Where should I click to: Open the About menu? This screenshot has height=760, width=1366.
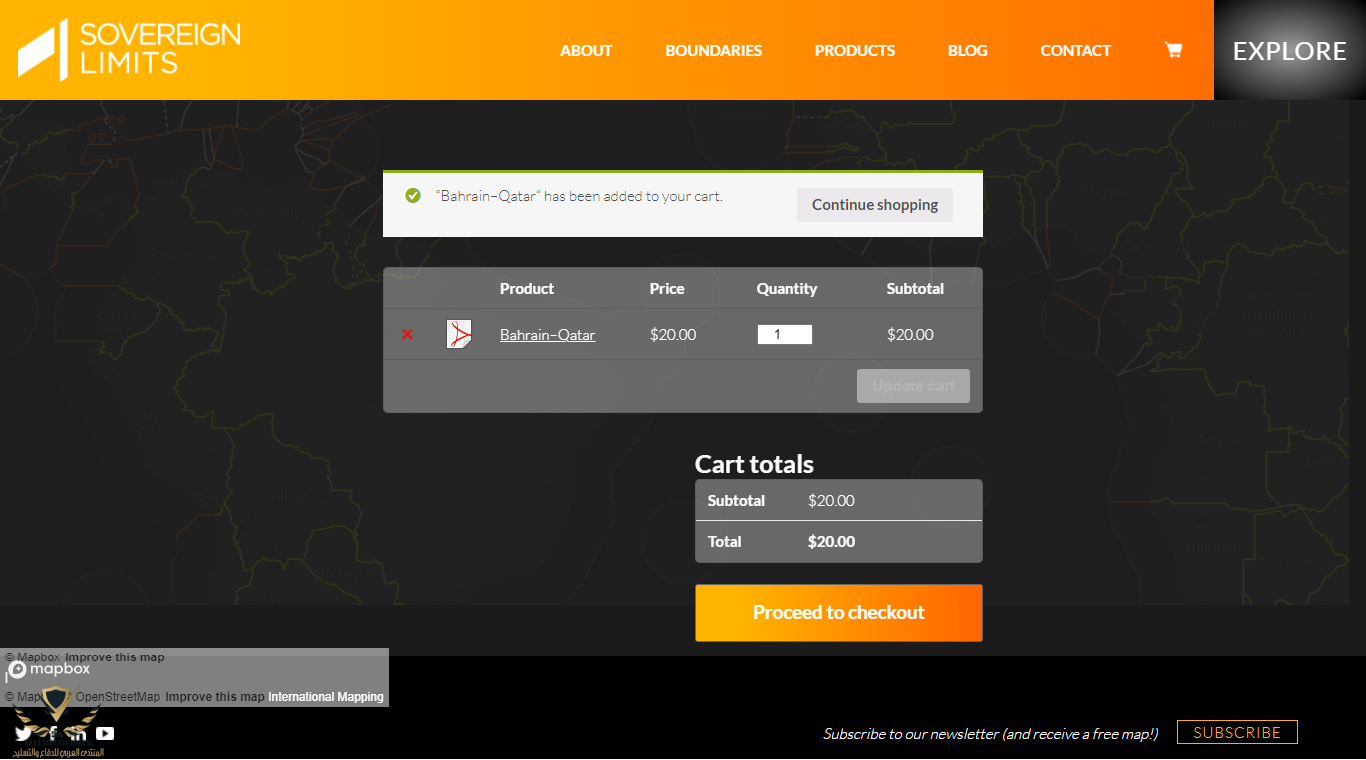[x=586, y=50]
